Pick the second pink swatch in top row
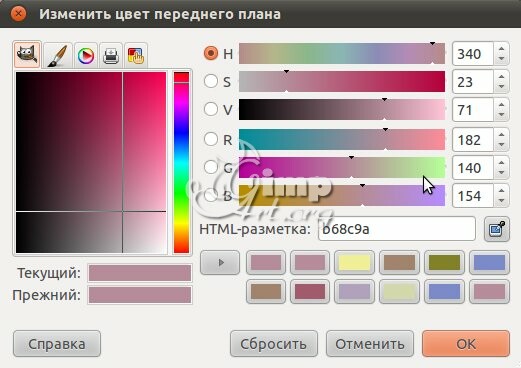Screen dimensions: 521x368 [310, 262]
